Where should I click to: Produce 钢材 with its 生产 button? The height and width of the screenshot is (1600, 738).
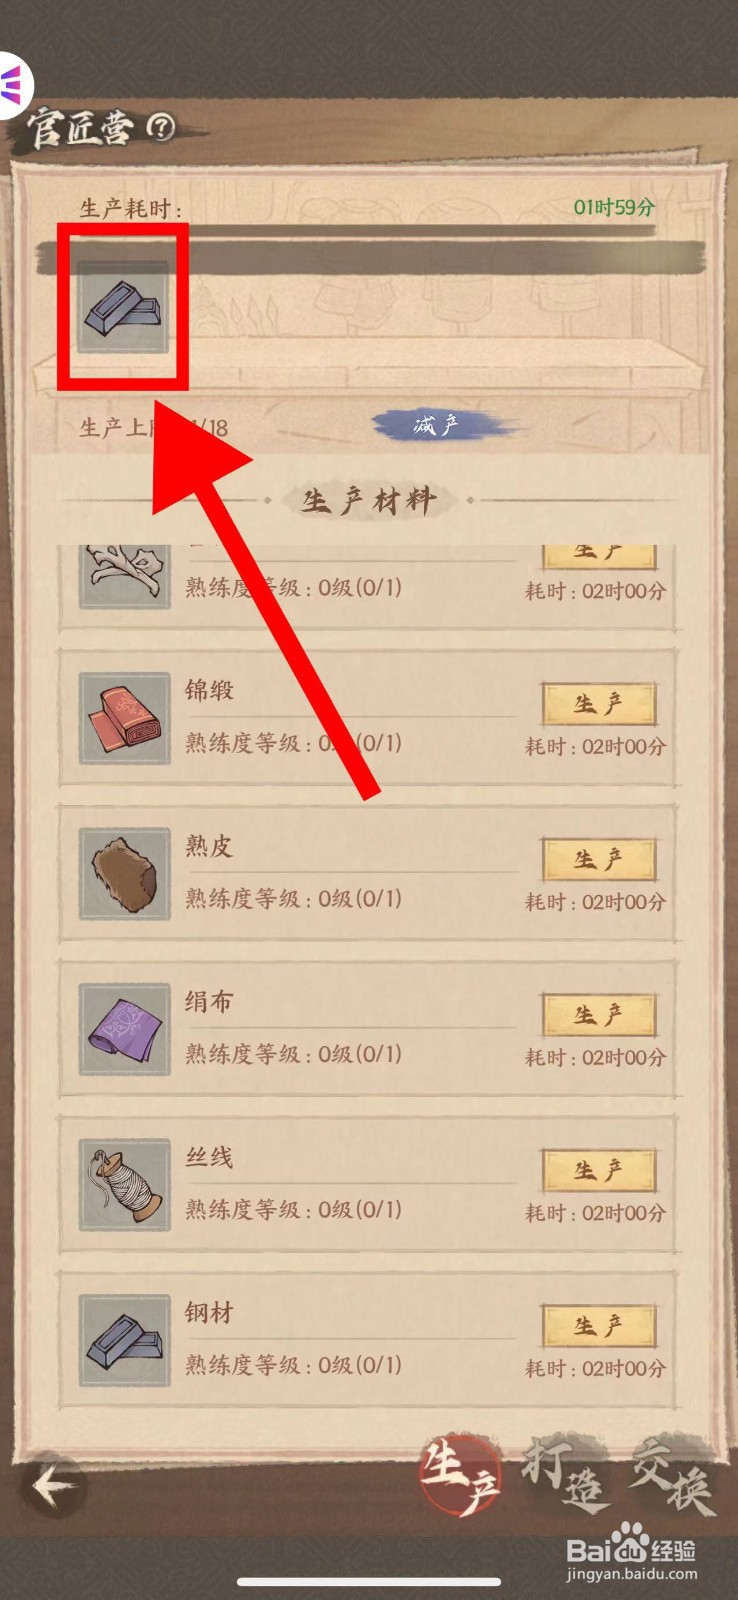pos(599,1326)
